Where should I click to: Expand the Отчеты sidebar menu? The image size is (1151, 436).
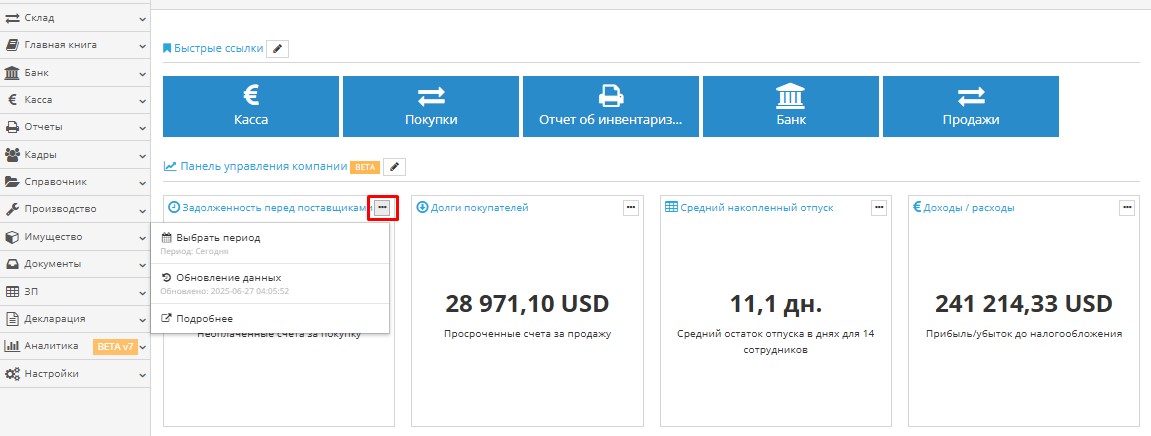(74, 127)
